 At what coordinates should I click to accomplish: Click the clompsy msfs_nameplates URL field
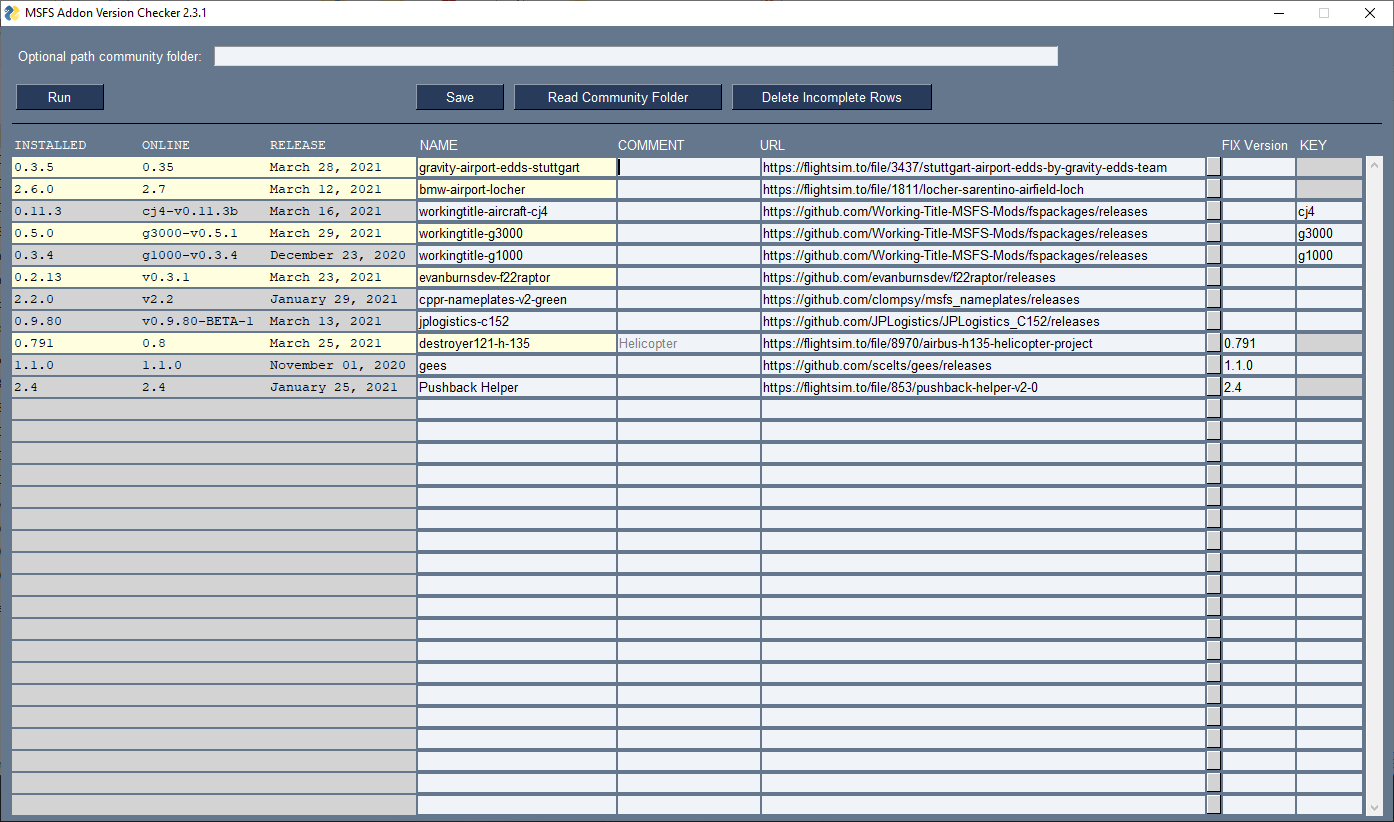983,299
